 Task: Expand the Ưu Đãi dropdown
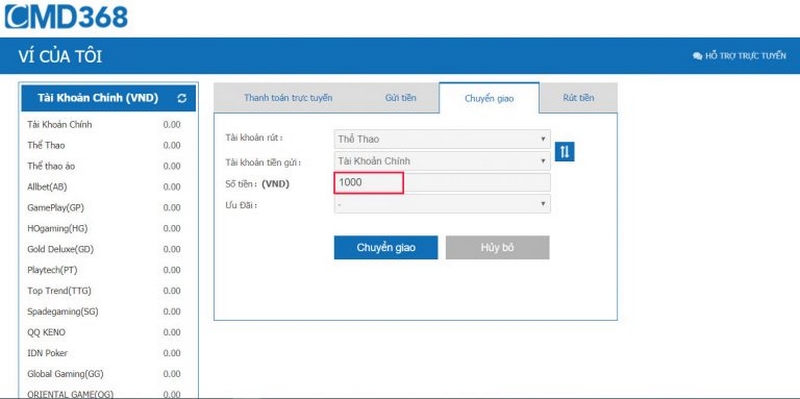[442, 204]
